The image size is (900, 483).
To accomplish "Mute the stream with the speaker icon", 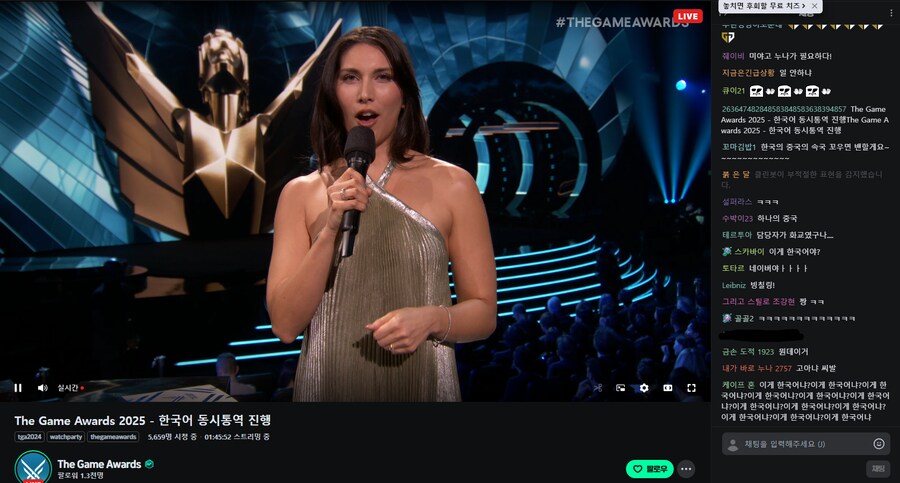I will [x=42, y=388].
